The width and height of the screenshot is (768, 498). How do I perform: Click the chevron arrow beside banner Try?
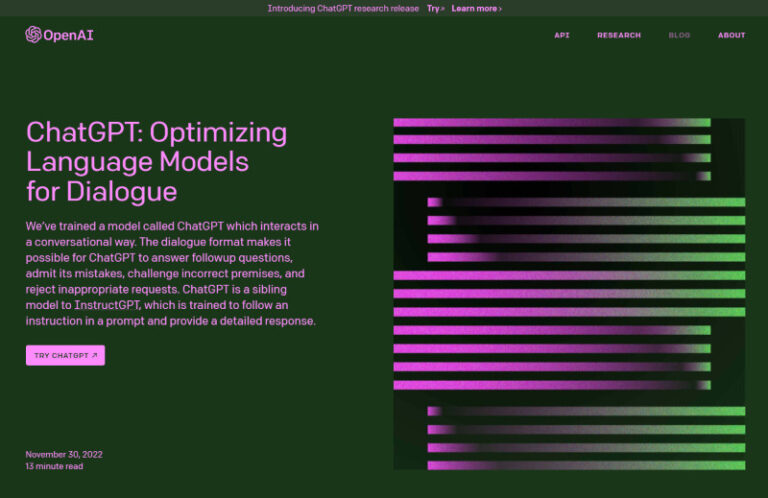click(443, 9)
